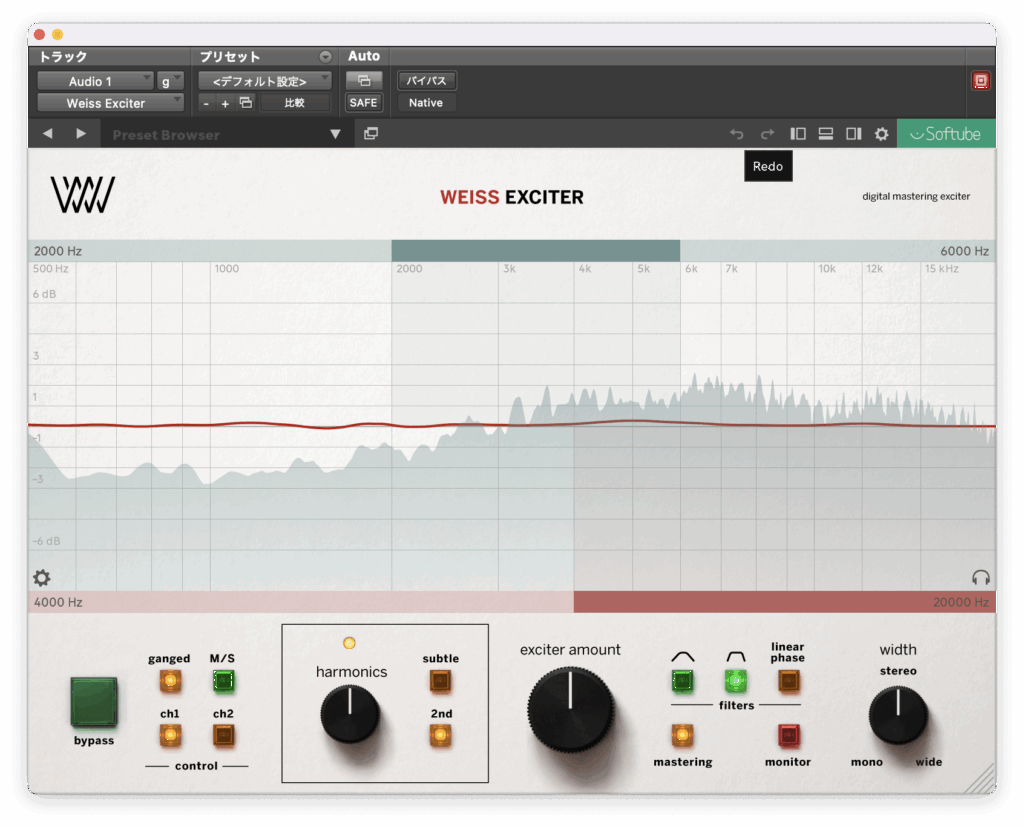Toggle the left side panel layout icon
The width and height of the screenshot is (1024, 827).
click(x=797, y=134)
